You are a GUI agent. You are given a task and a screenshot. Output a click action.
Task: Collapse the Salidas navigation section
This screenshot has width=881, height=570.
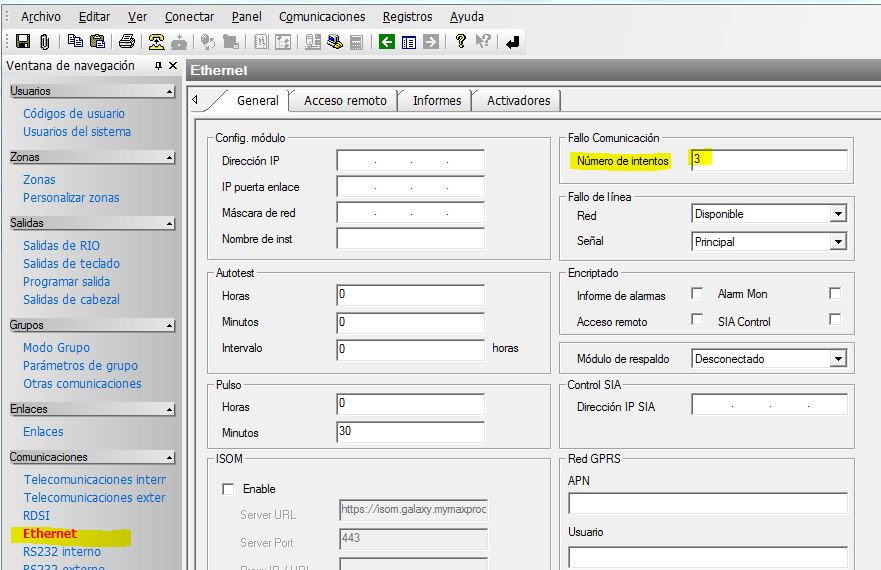169,224
